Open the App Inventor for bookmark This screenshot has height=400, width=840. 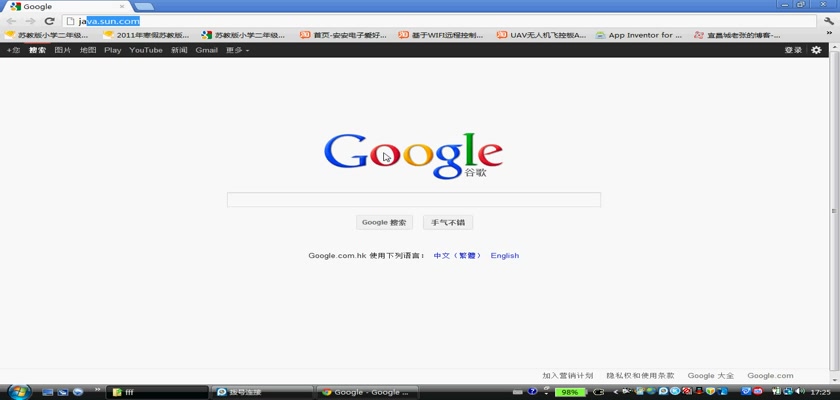point(639,35)
